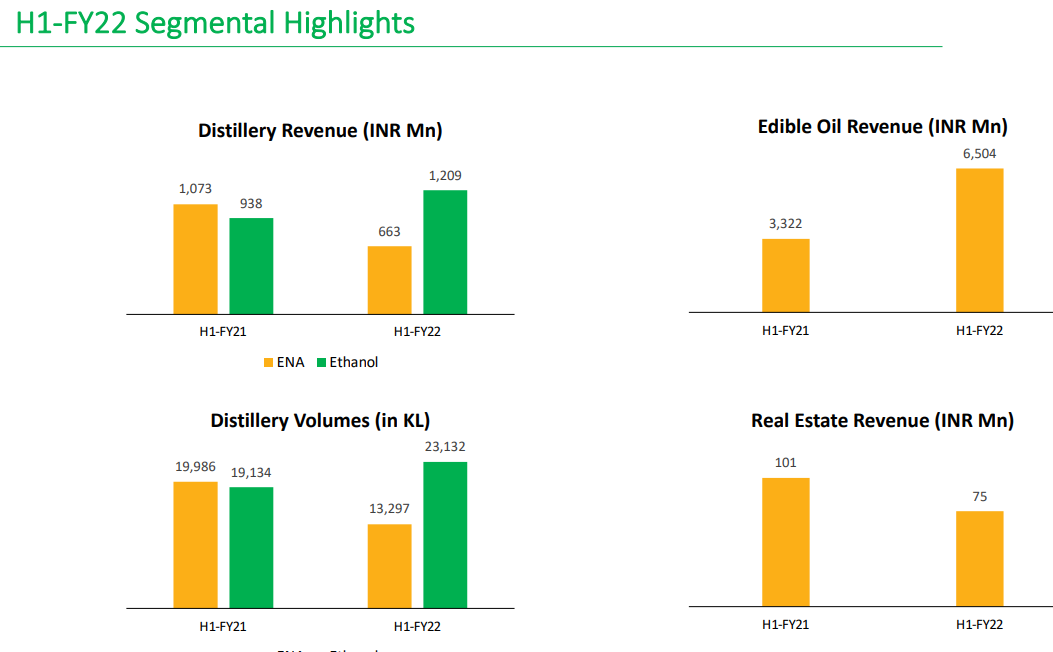The image size is (1053, 652).
Task: Select the H1-FY21 Edible Oil Revenue bar
Action: point(786,275)
